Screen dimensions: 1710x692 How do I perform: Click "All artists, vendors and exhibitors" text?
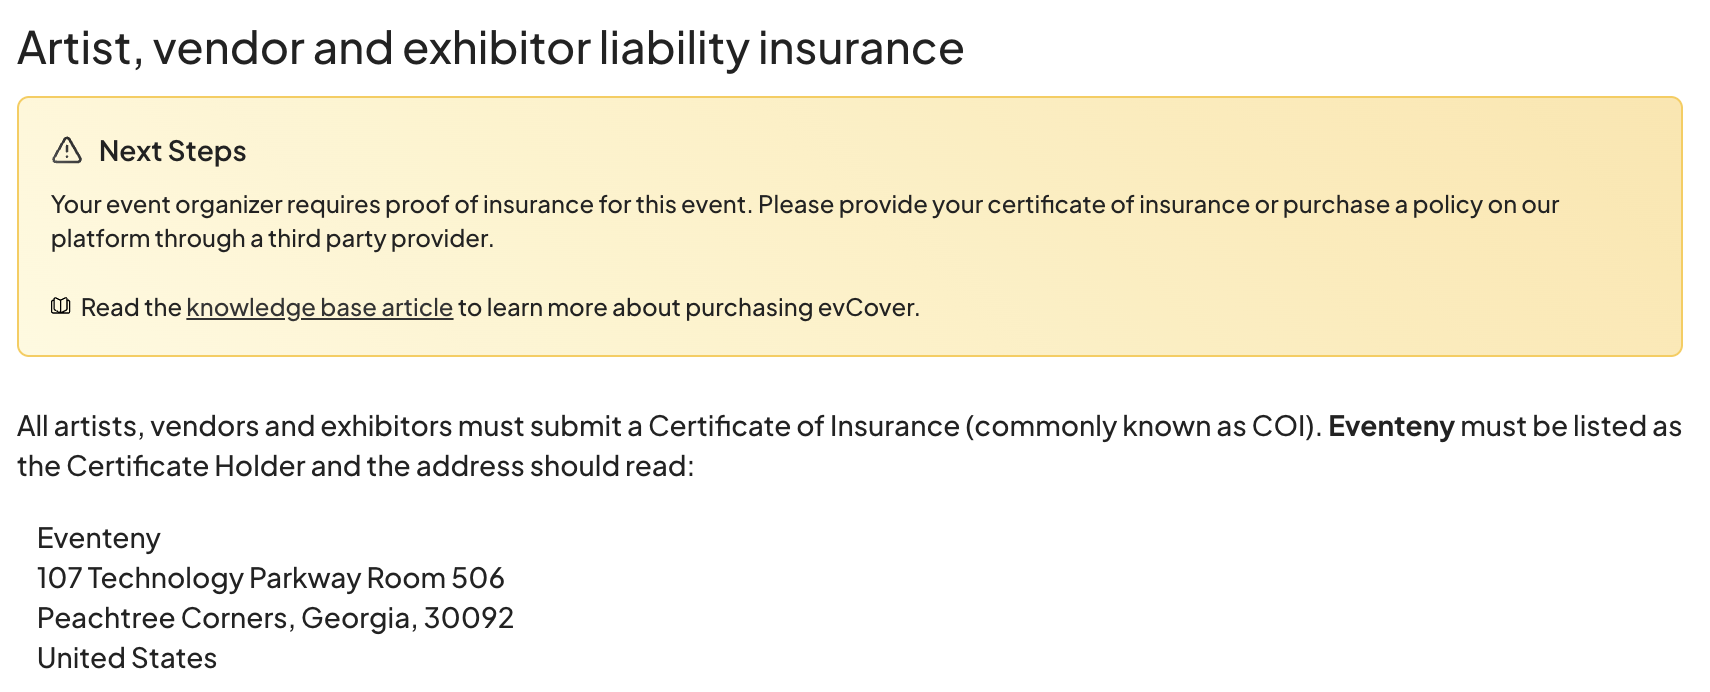pyautogui.click(x=234, y=427)
